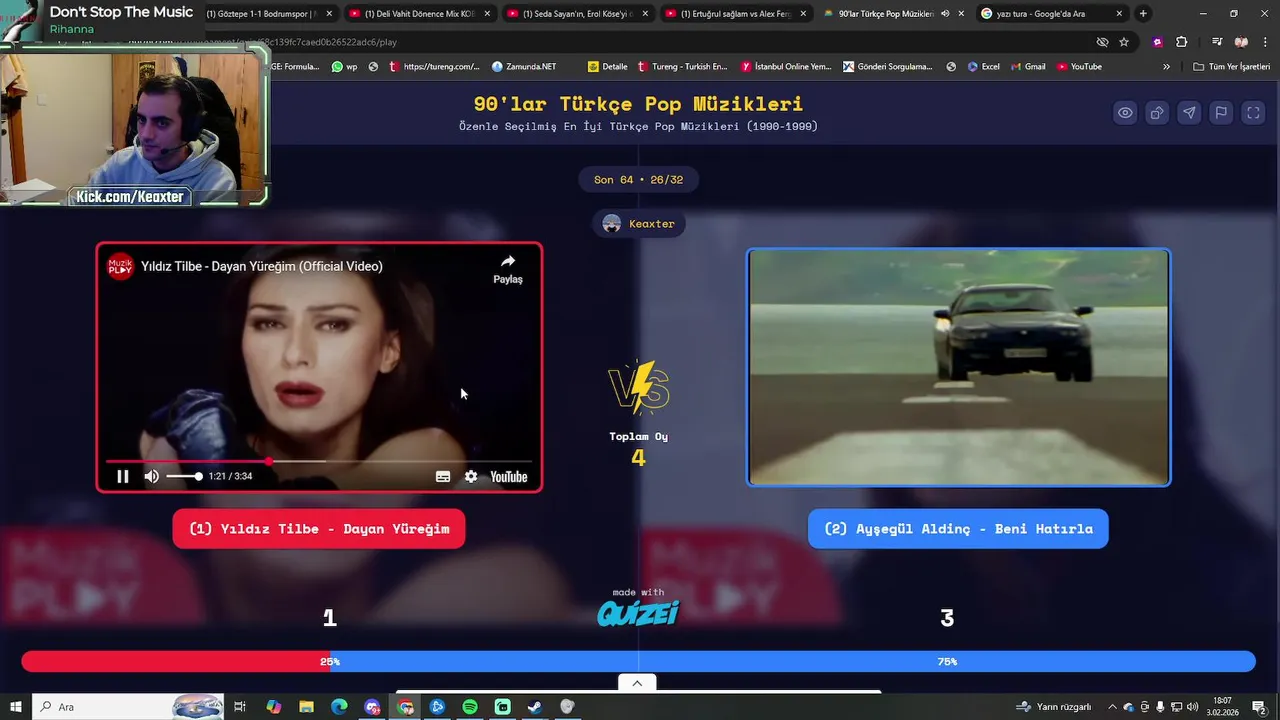Open the Detaile bookmark
This screenshot has width=1280, height=720.
(608, 67)
